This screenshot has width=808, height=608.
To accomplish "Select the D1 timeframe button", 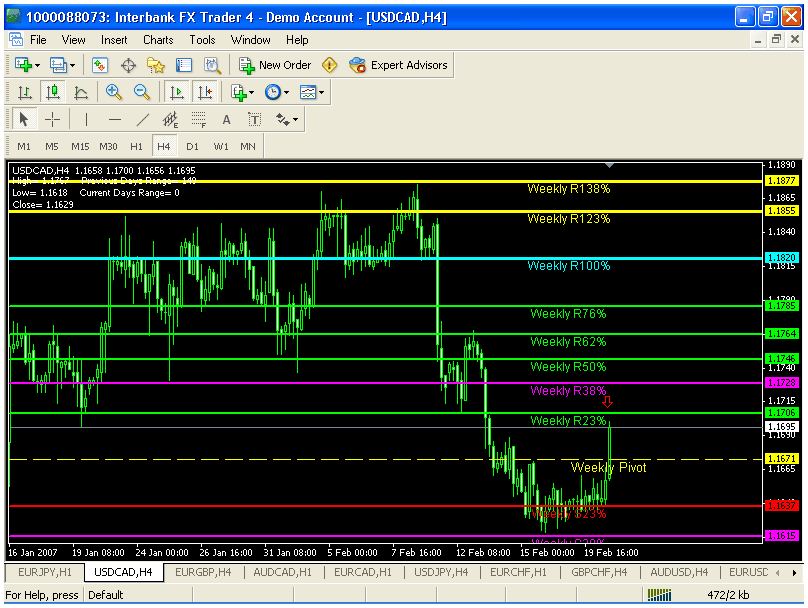I will point(192,146).
